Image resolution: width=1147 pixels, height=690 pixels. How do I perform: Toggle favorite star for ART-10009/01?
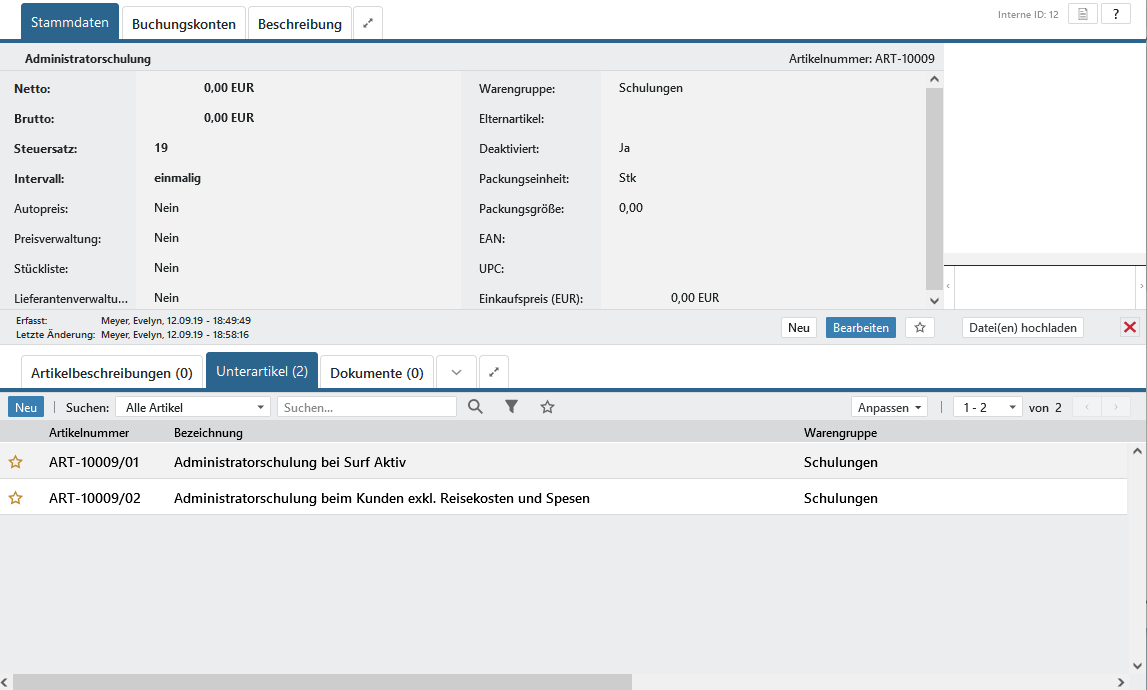click(x=15, y=462)
